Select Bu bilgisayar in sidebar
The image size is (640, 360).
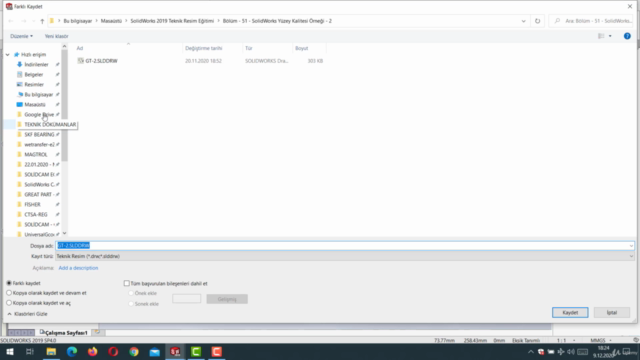(38, 94)
